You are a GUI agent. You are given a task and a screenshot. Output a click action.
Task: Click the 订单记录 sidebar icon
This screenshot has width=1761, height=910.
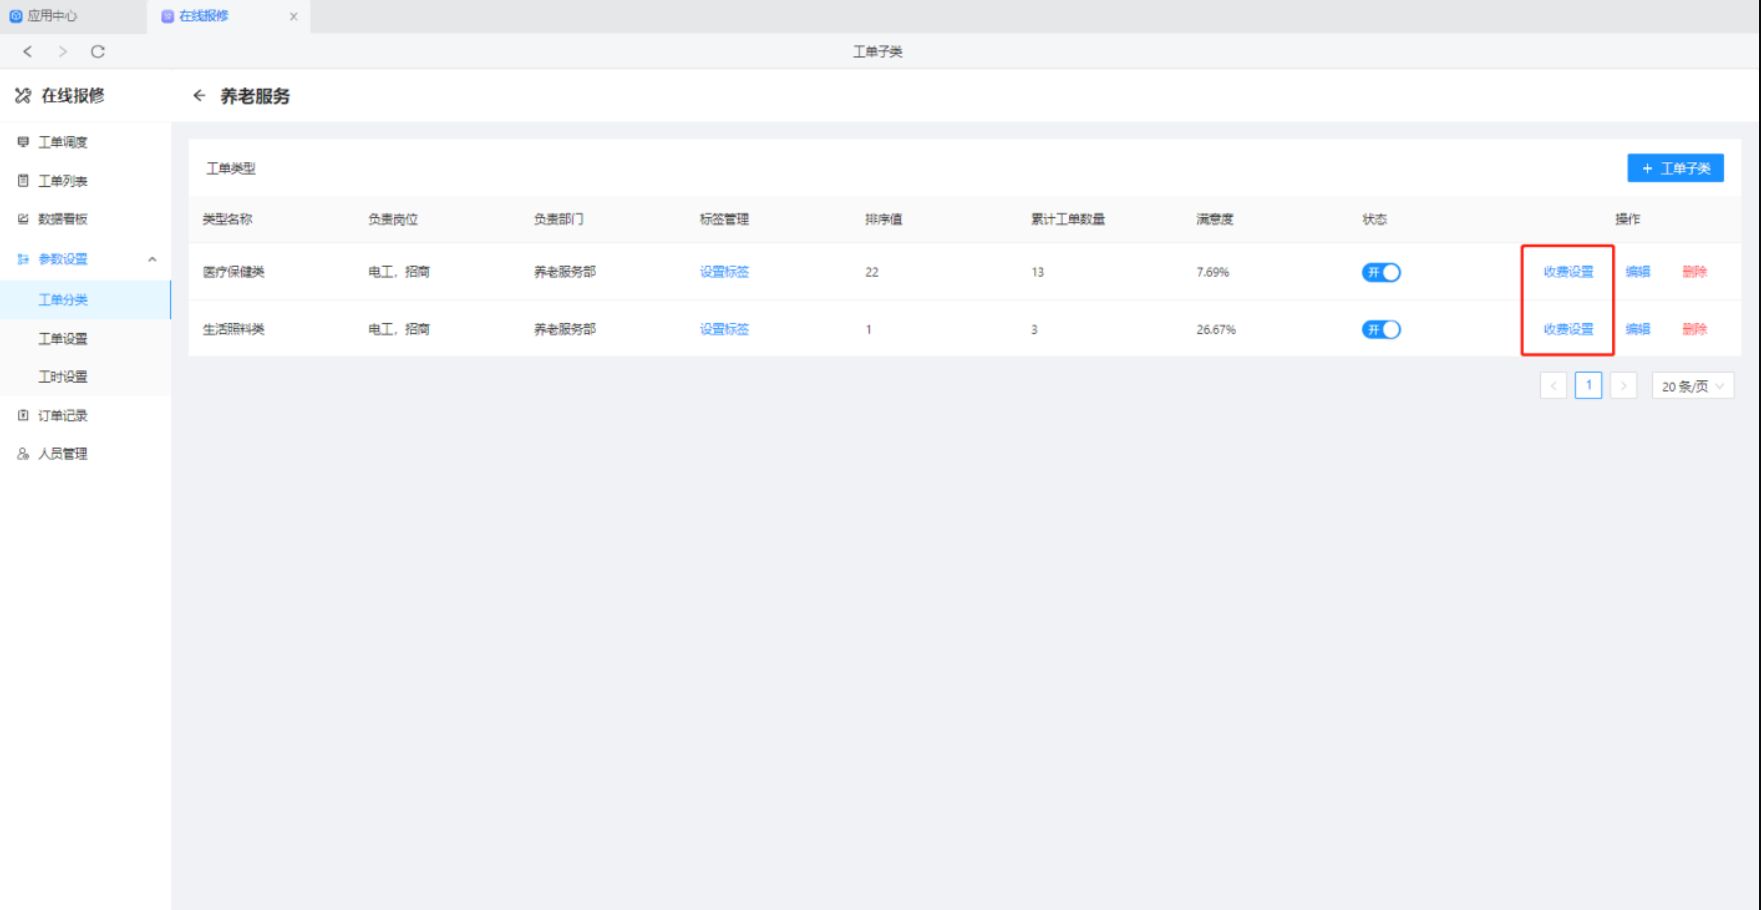[23, 415]
